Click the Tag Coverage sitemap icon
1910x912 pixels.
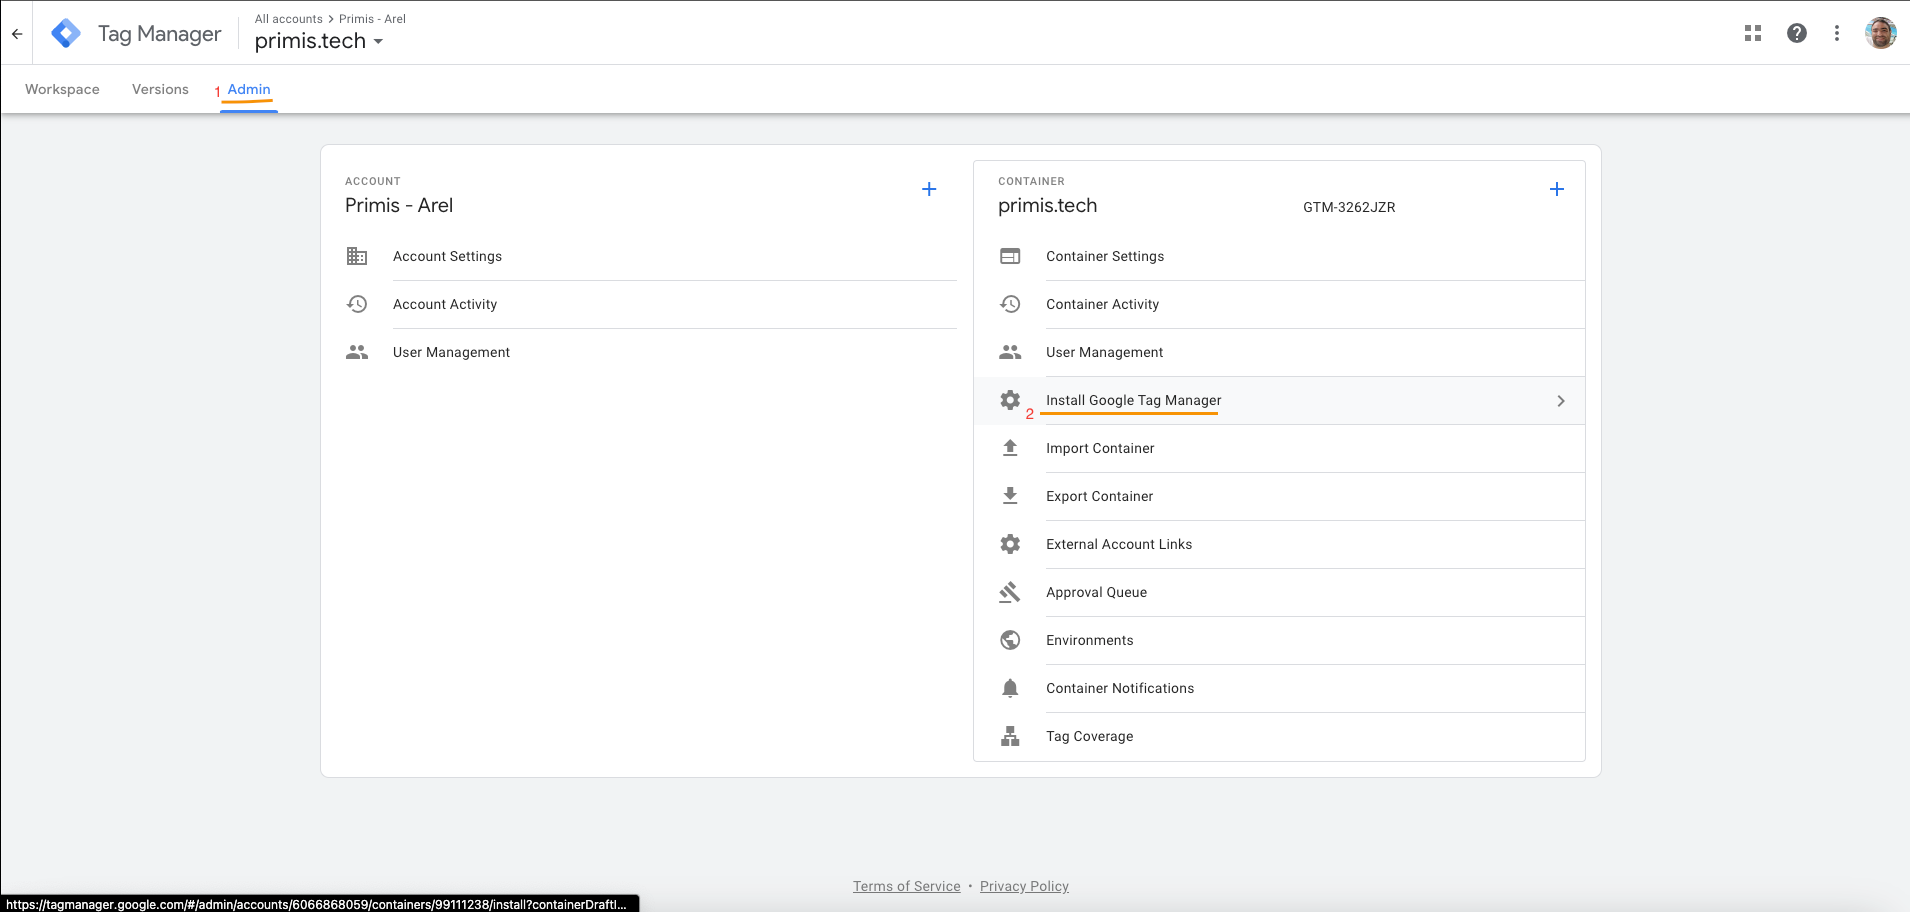click(x=1010, y=736)
